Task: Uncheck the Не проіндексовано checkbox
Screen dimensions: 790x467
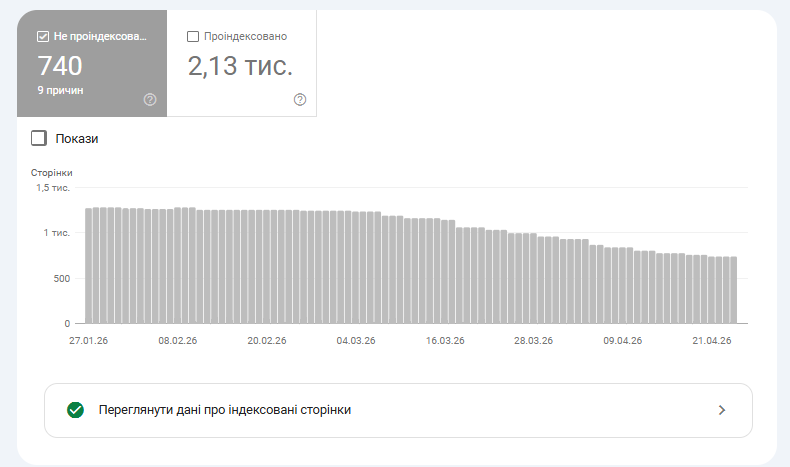Action: tap(43, 36)
